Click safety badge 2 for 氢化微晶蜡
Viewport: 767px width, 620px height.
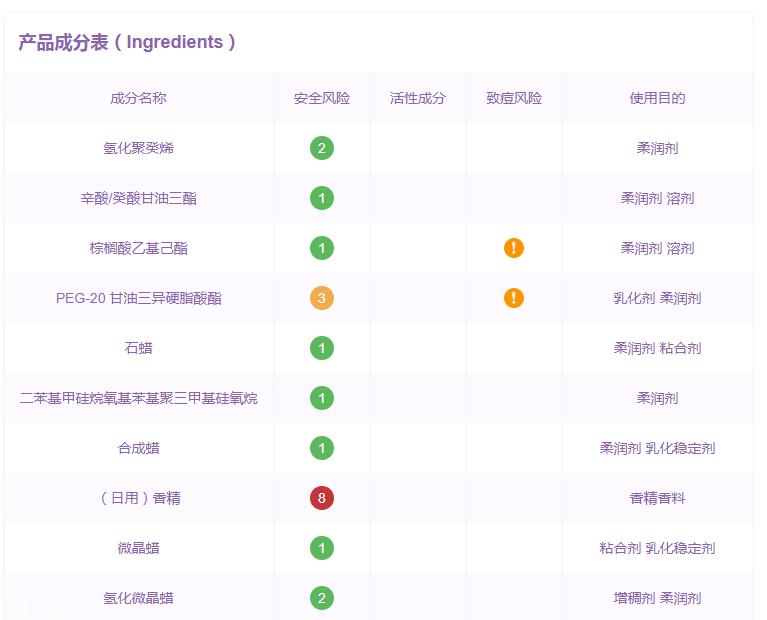point(322,597)
